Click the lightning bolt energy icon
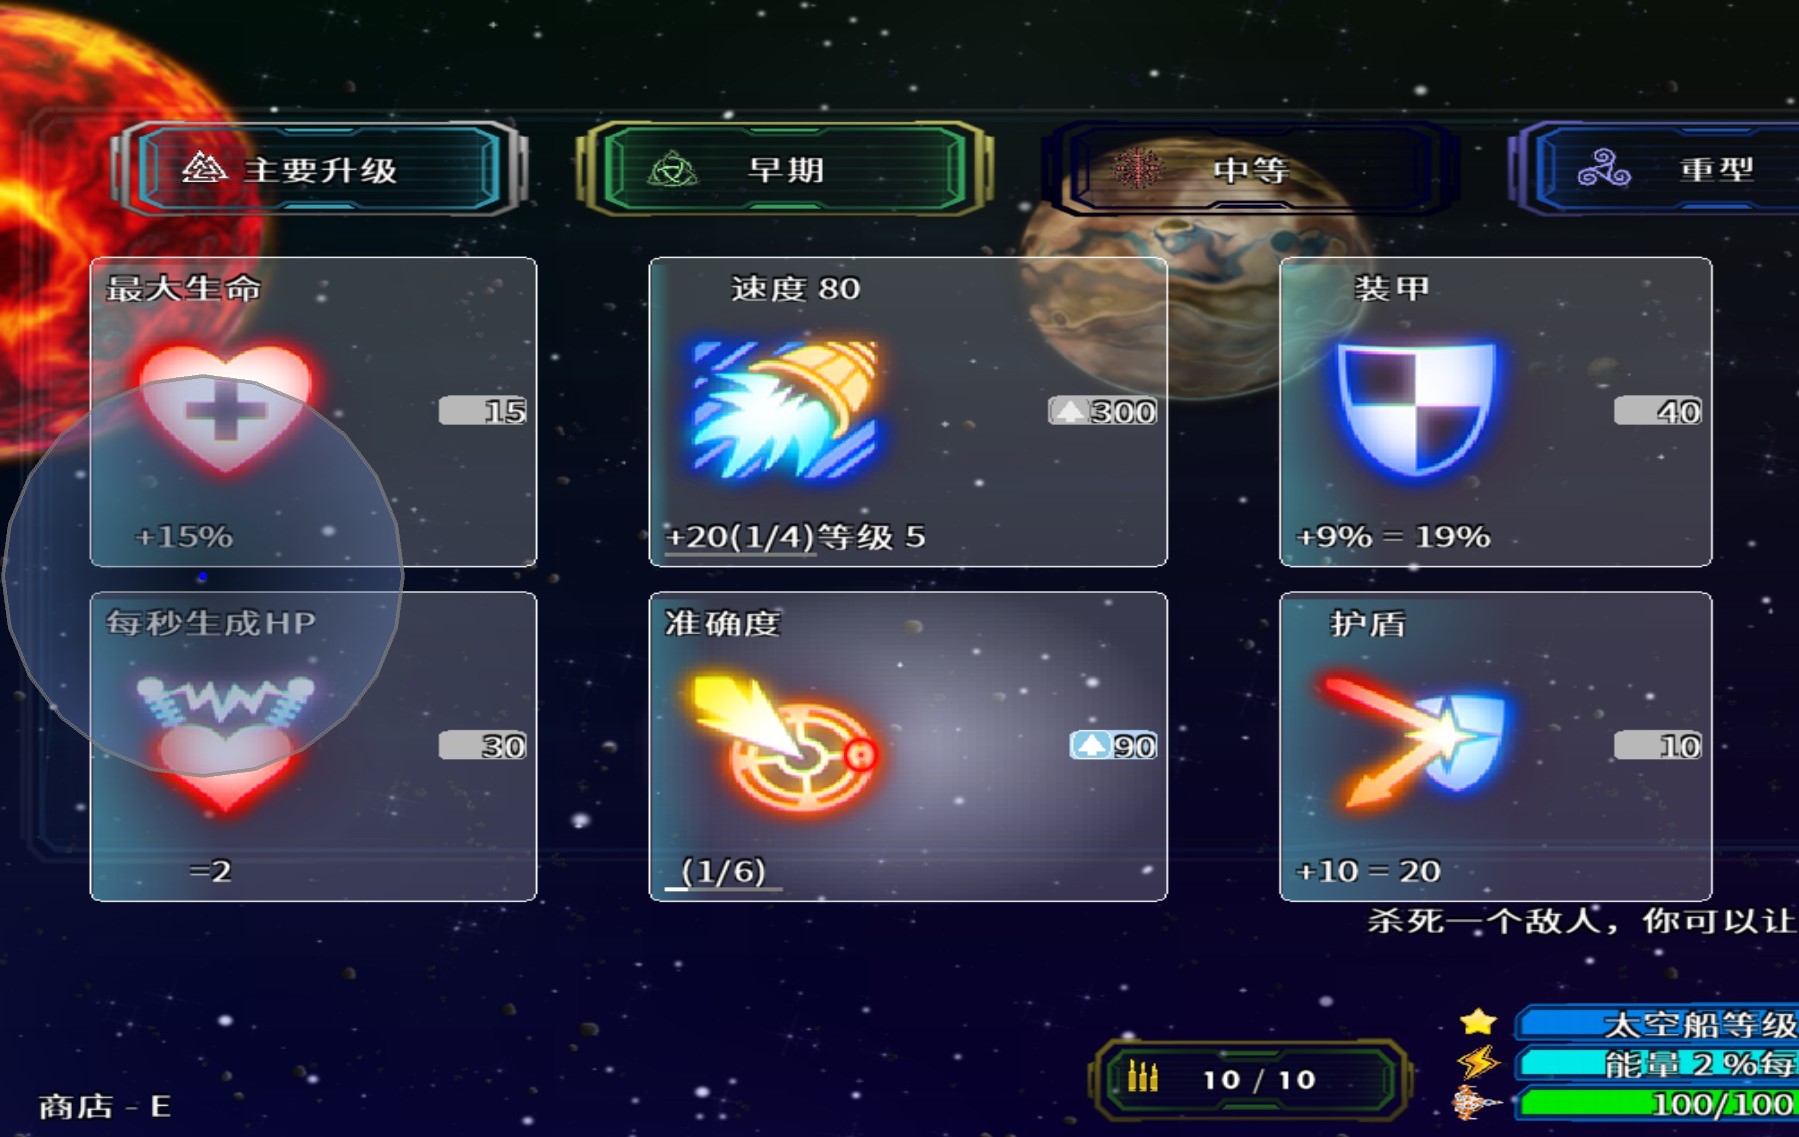 point(1478,1062)
